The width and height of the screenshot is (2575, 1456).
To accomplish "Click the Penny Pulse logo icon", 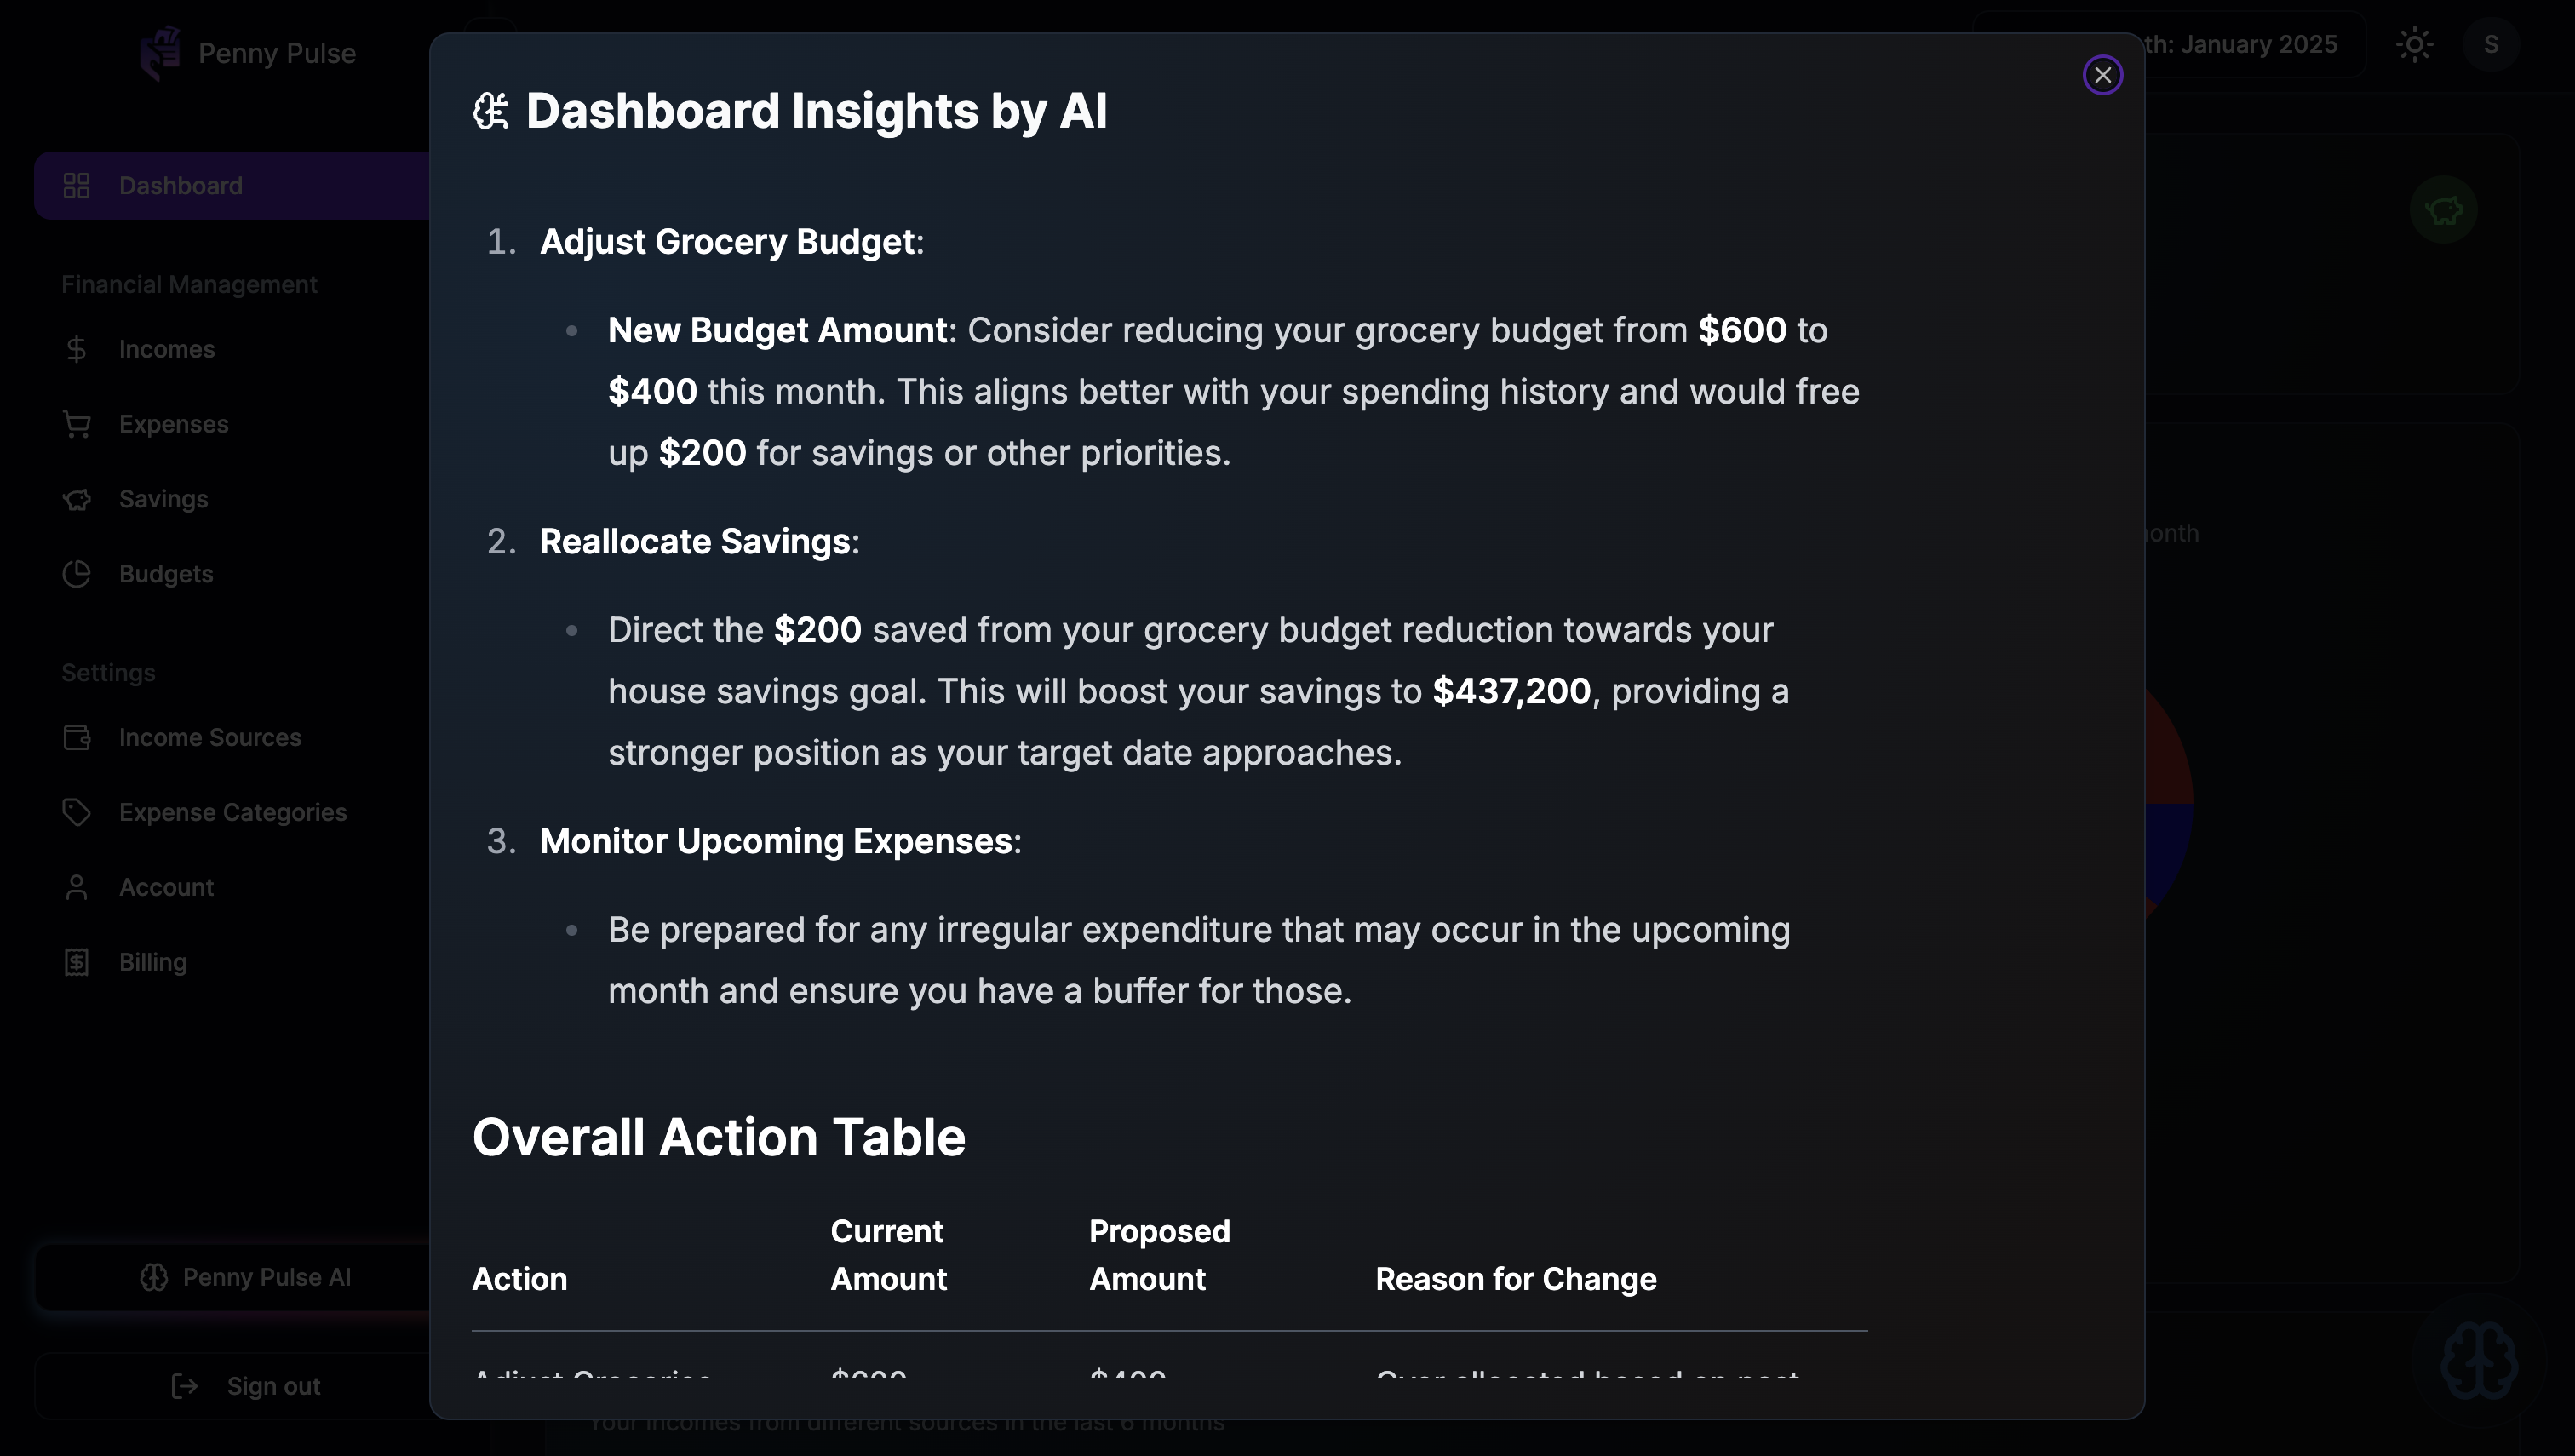I will coord(160,52).
